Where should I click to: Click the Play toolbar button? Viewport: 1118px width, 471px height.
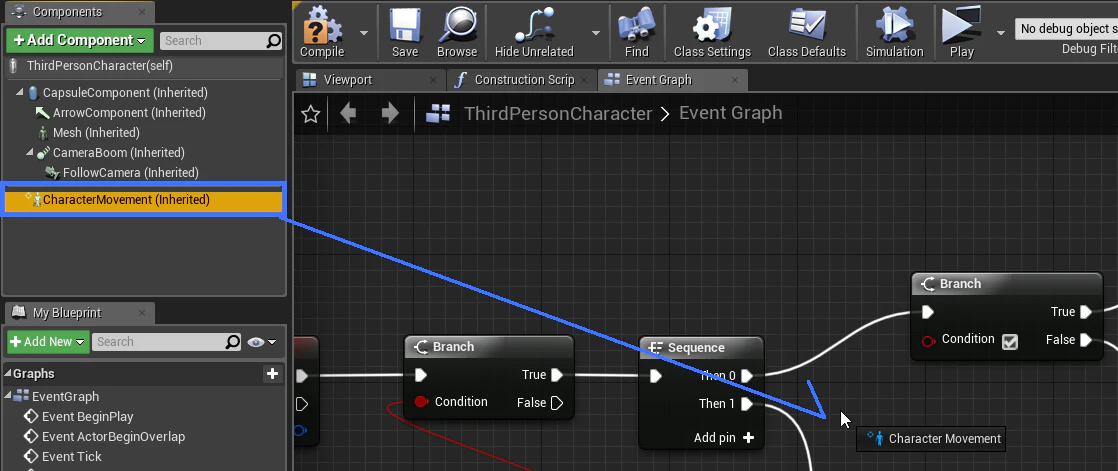(x=961, y=32)
